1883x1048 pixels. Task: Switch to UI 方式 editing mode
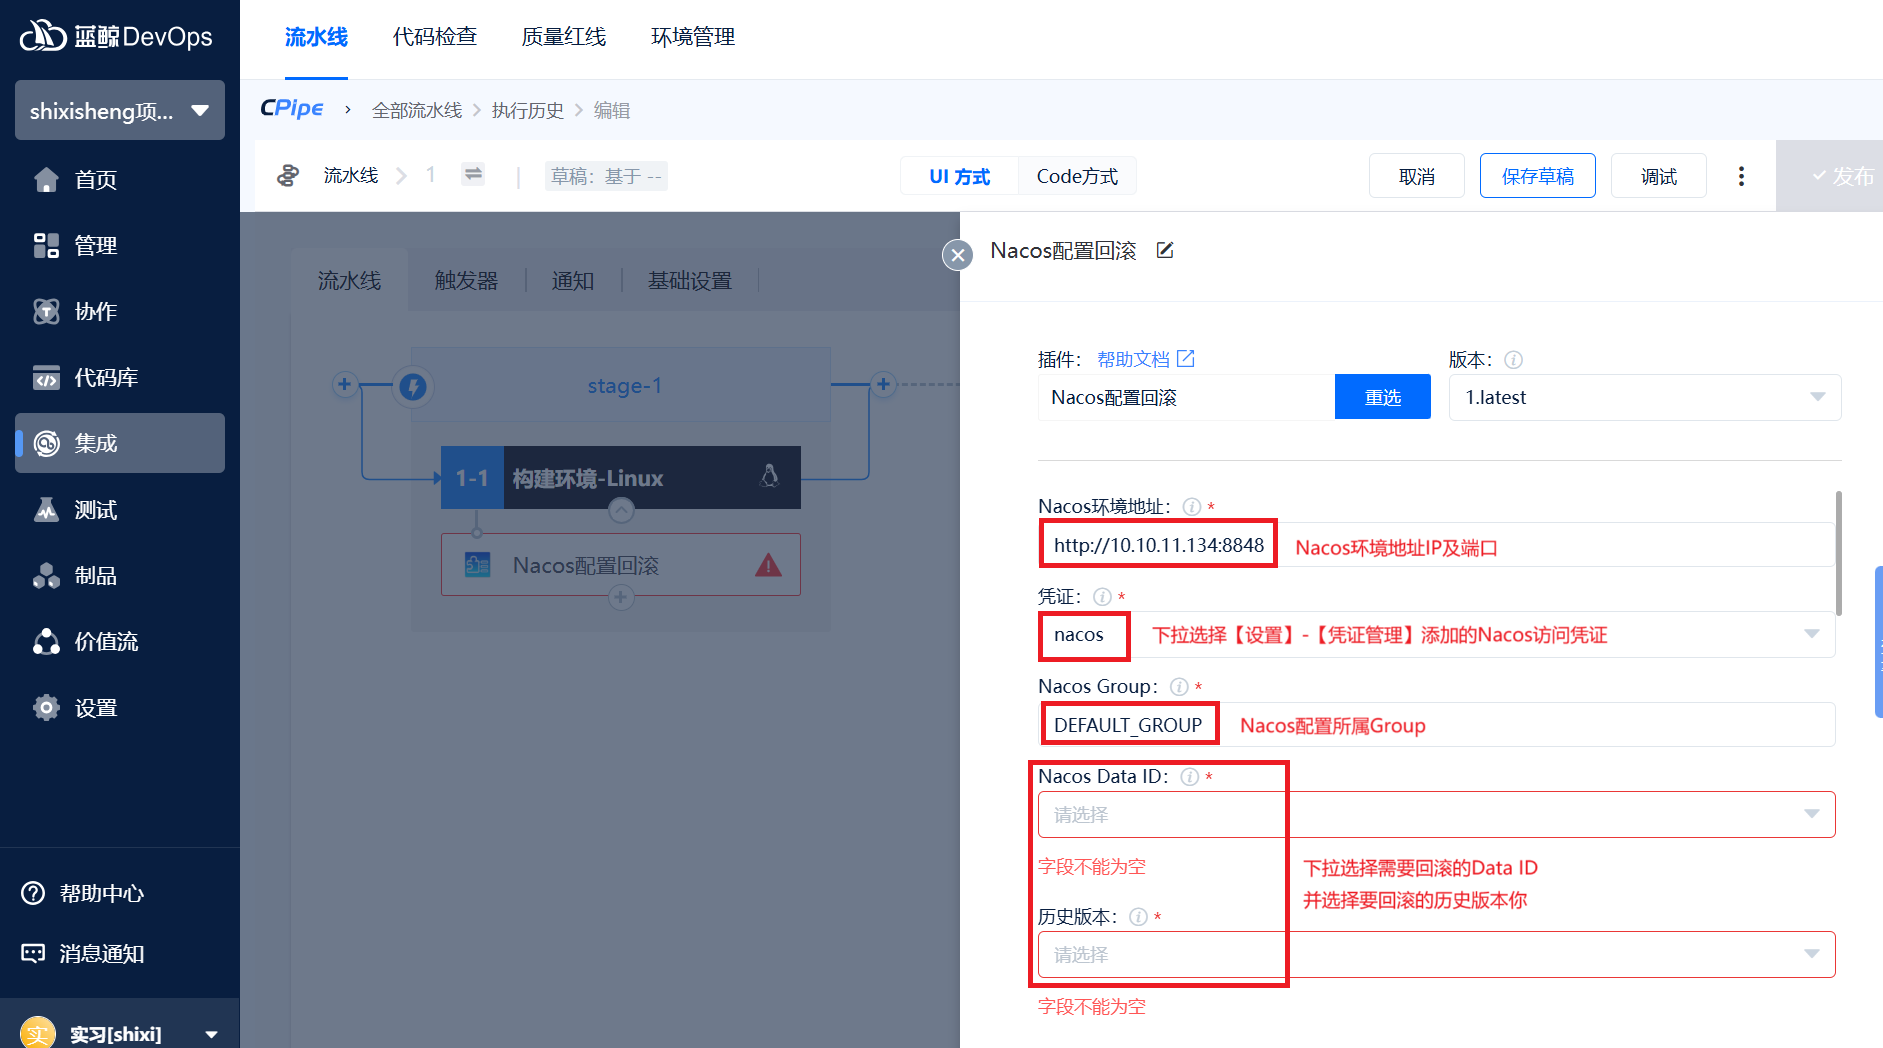pyautogui.click(x=959, y=176)
